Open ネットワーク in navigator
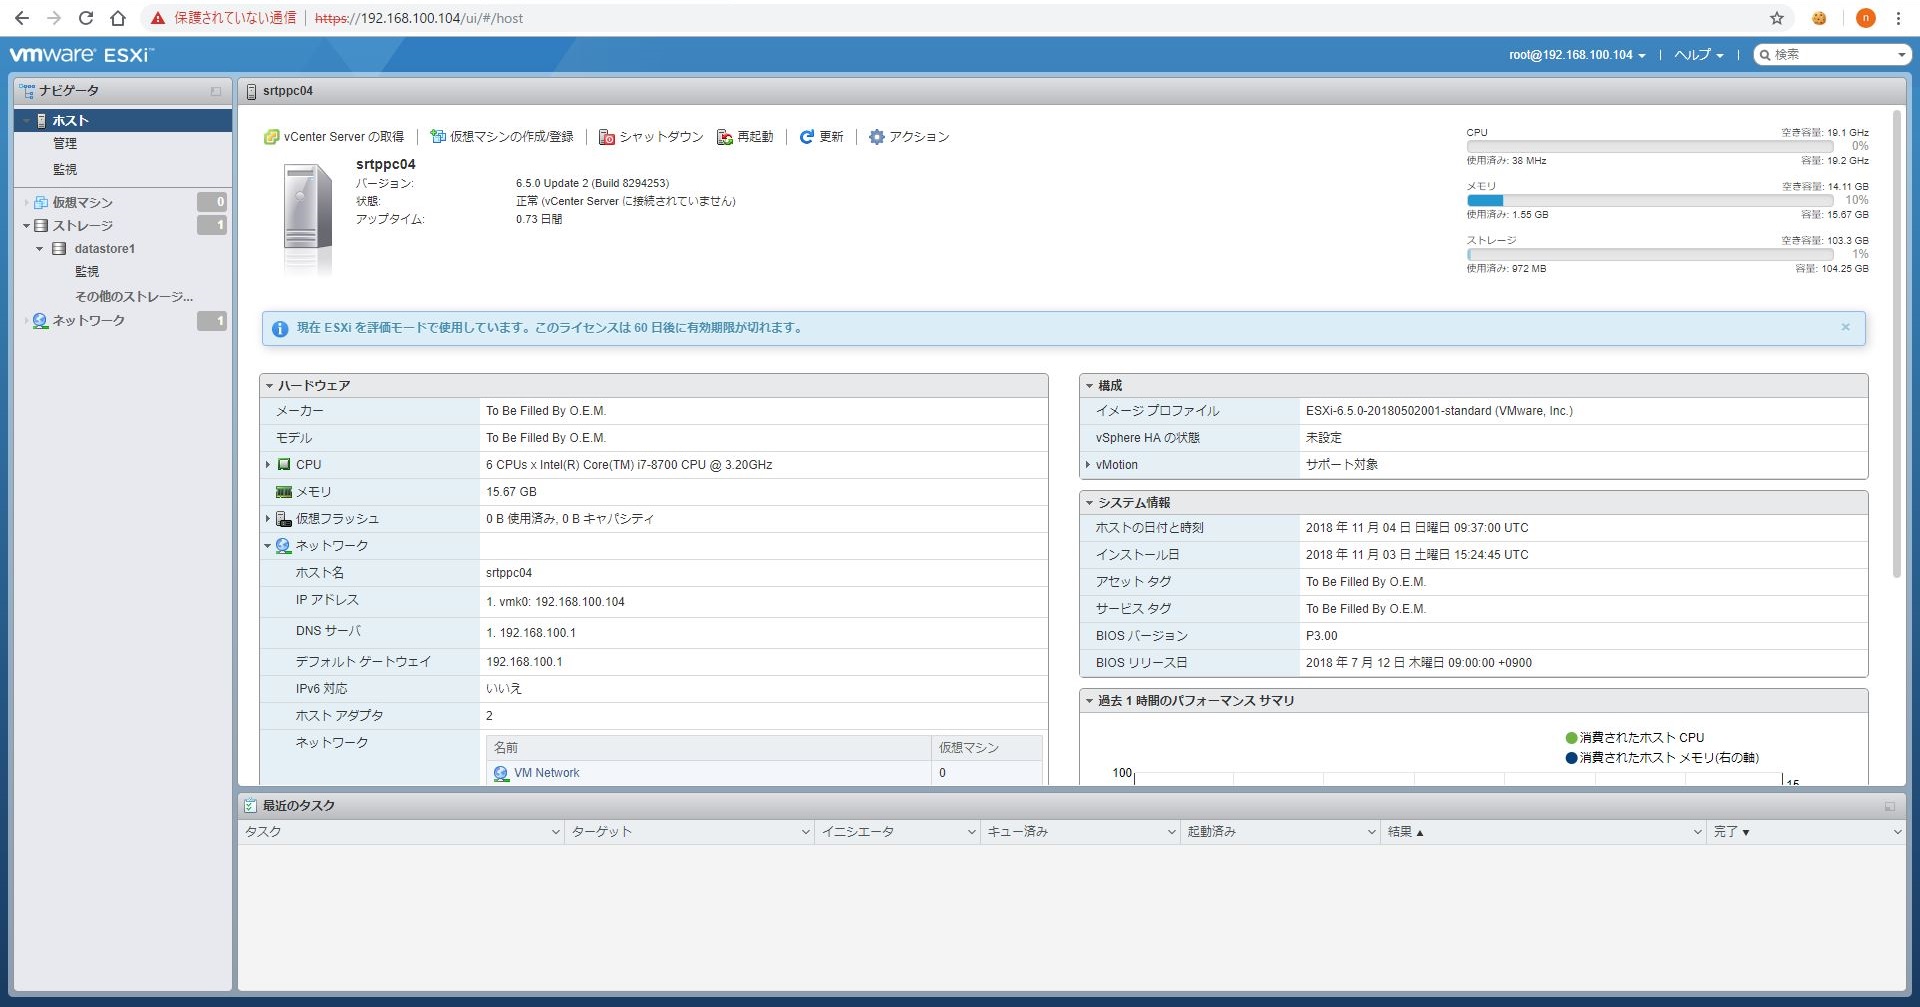1920x1007 pixels. (x=88, y=321)
